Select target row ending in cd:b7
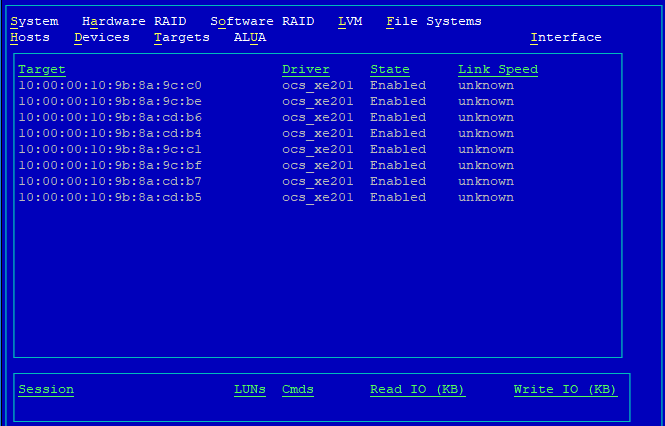665x426 pixels. pyautogui.click(x=110, y=181)
